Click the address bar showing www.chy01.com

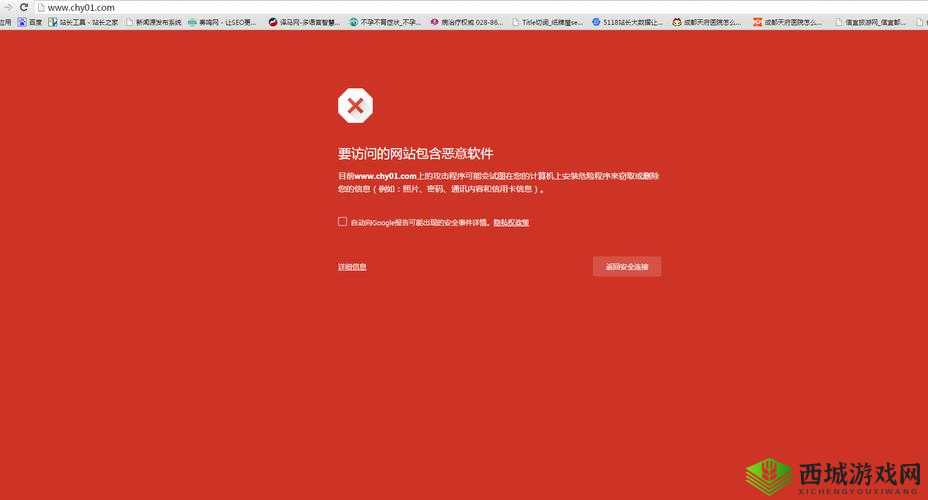point(481,8)
